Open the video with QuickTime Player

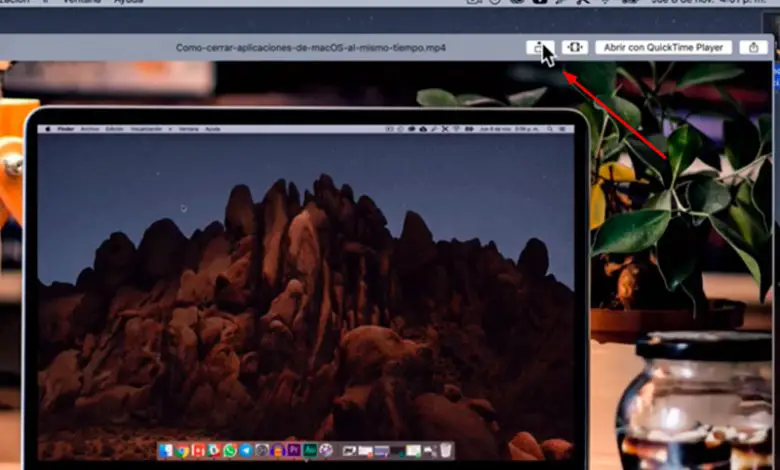(663, 47)
